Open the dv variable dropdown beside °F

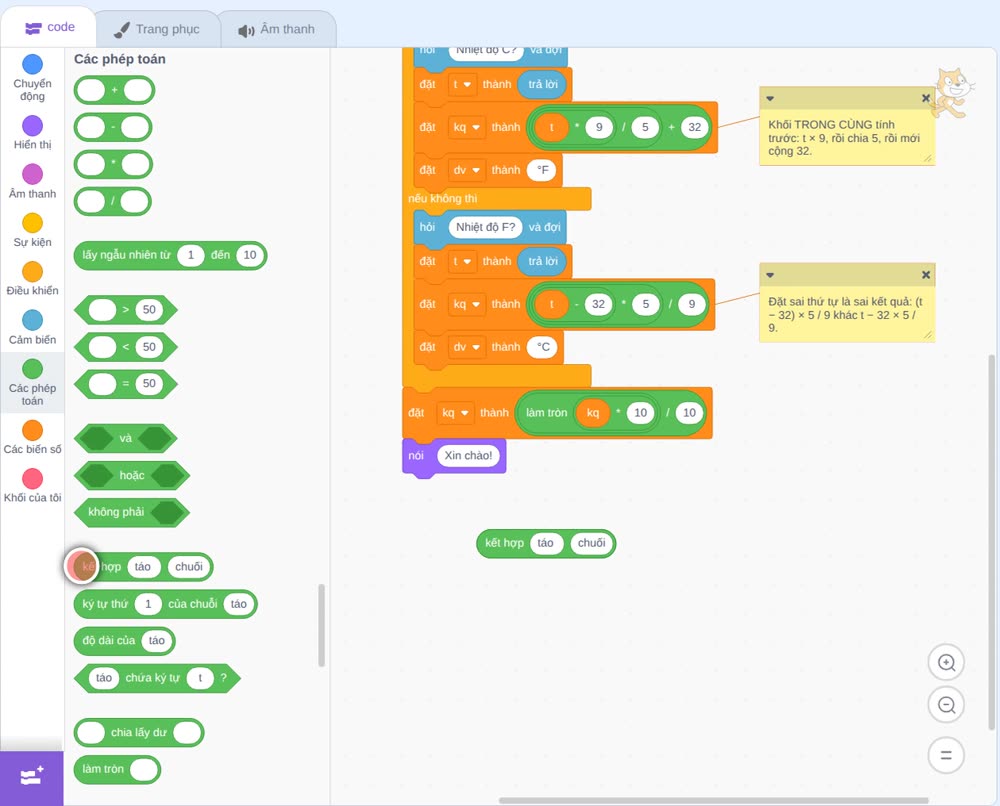(467, 170)
